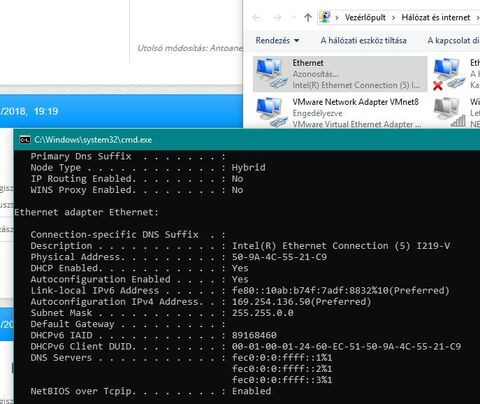The image size is (480, 404).
Task: Click the 'No' value after 'WINS Proxy Enabled'
Action: [237, 190]
